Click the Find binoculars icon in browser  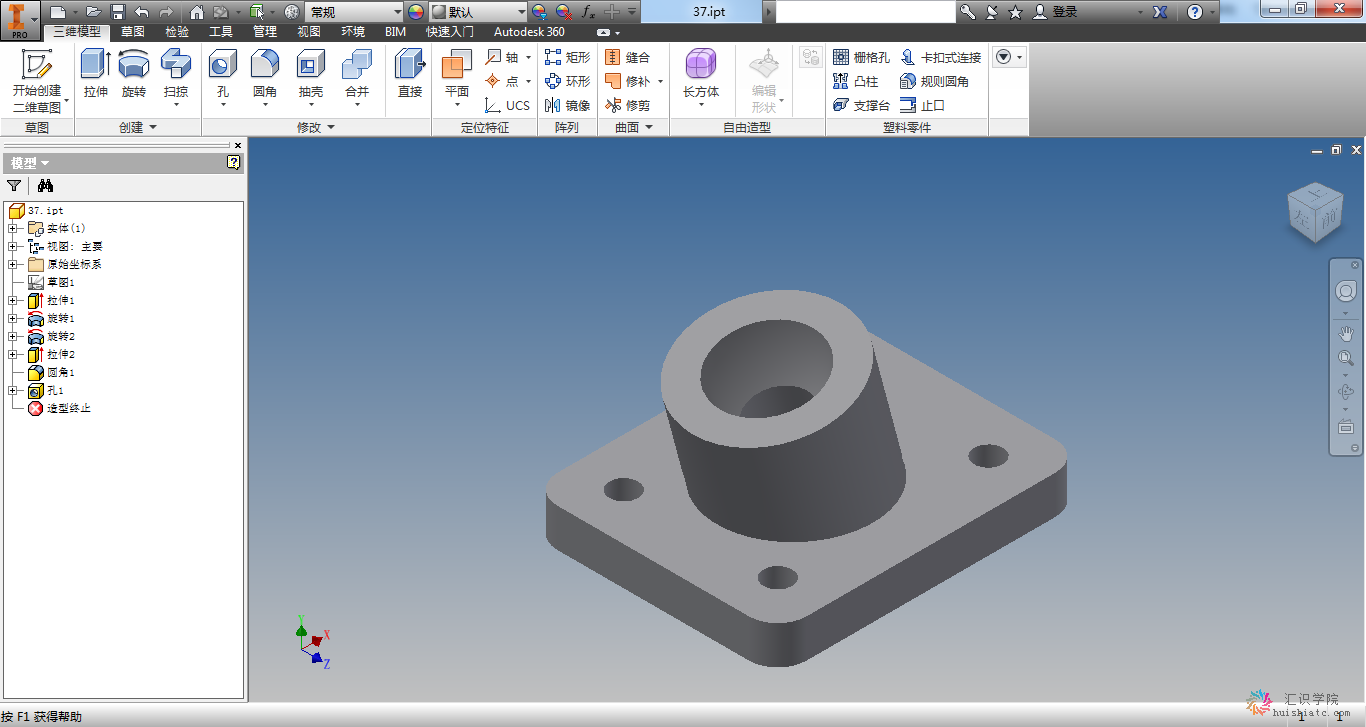(45, 185)
